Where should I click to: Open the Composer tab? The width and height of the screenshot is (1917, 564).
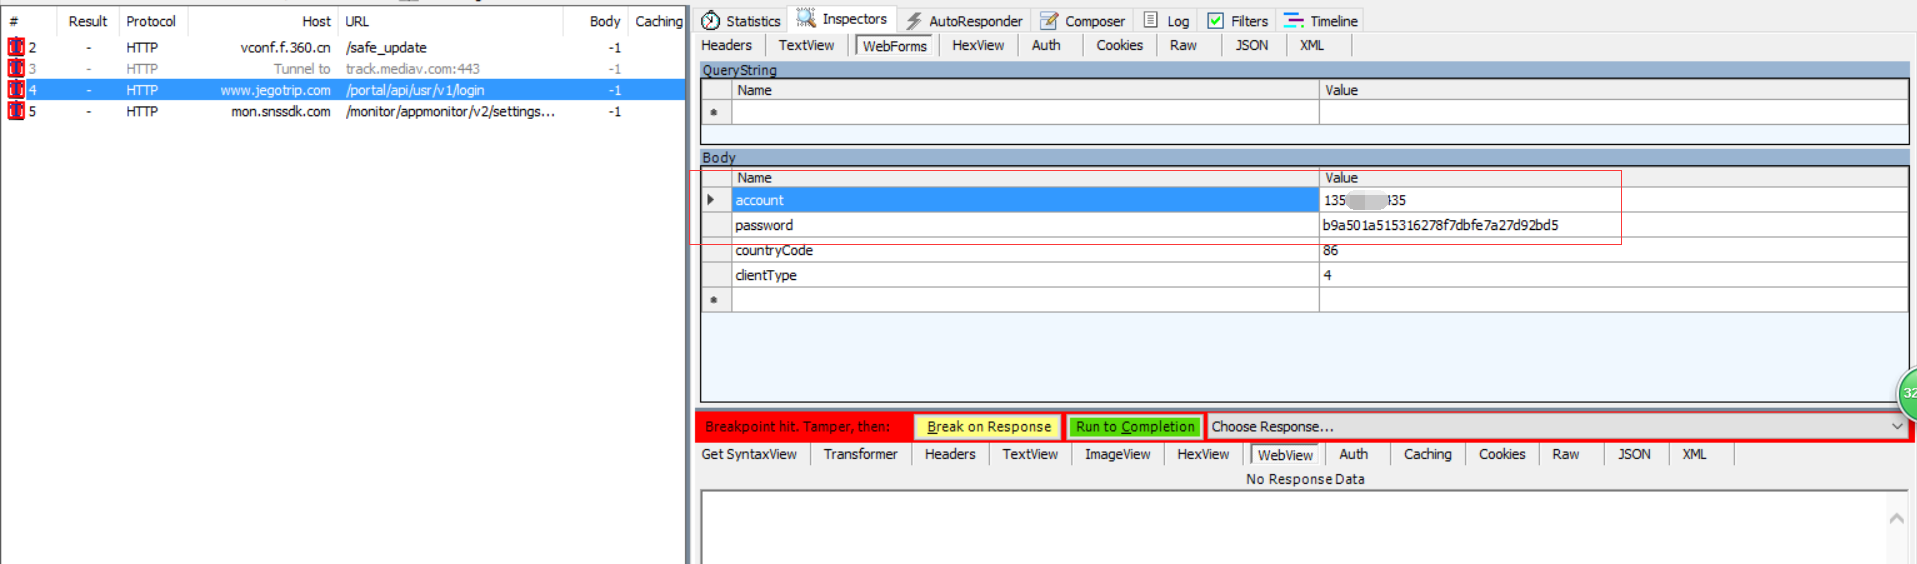point(1083,21)
